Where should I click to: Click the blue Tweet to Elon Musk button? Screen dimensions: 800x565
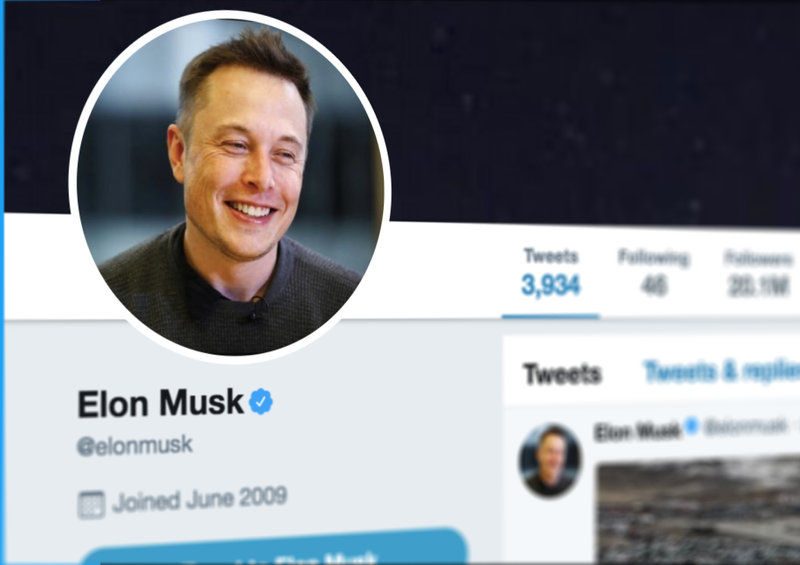[x=276, y=547]
